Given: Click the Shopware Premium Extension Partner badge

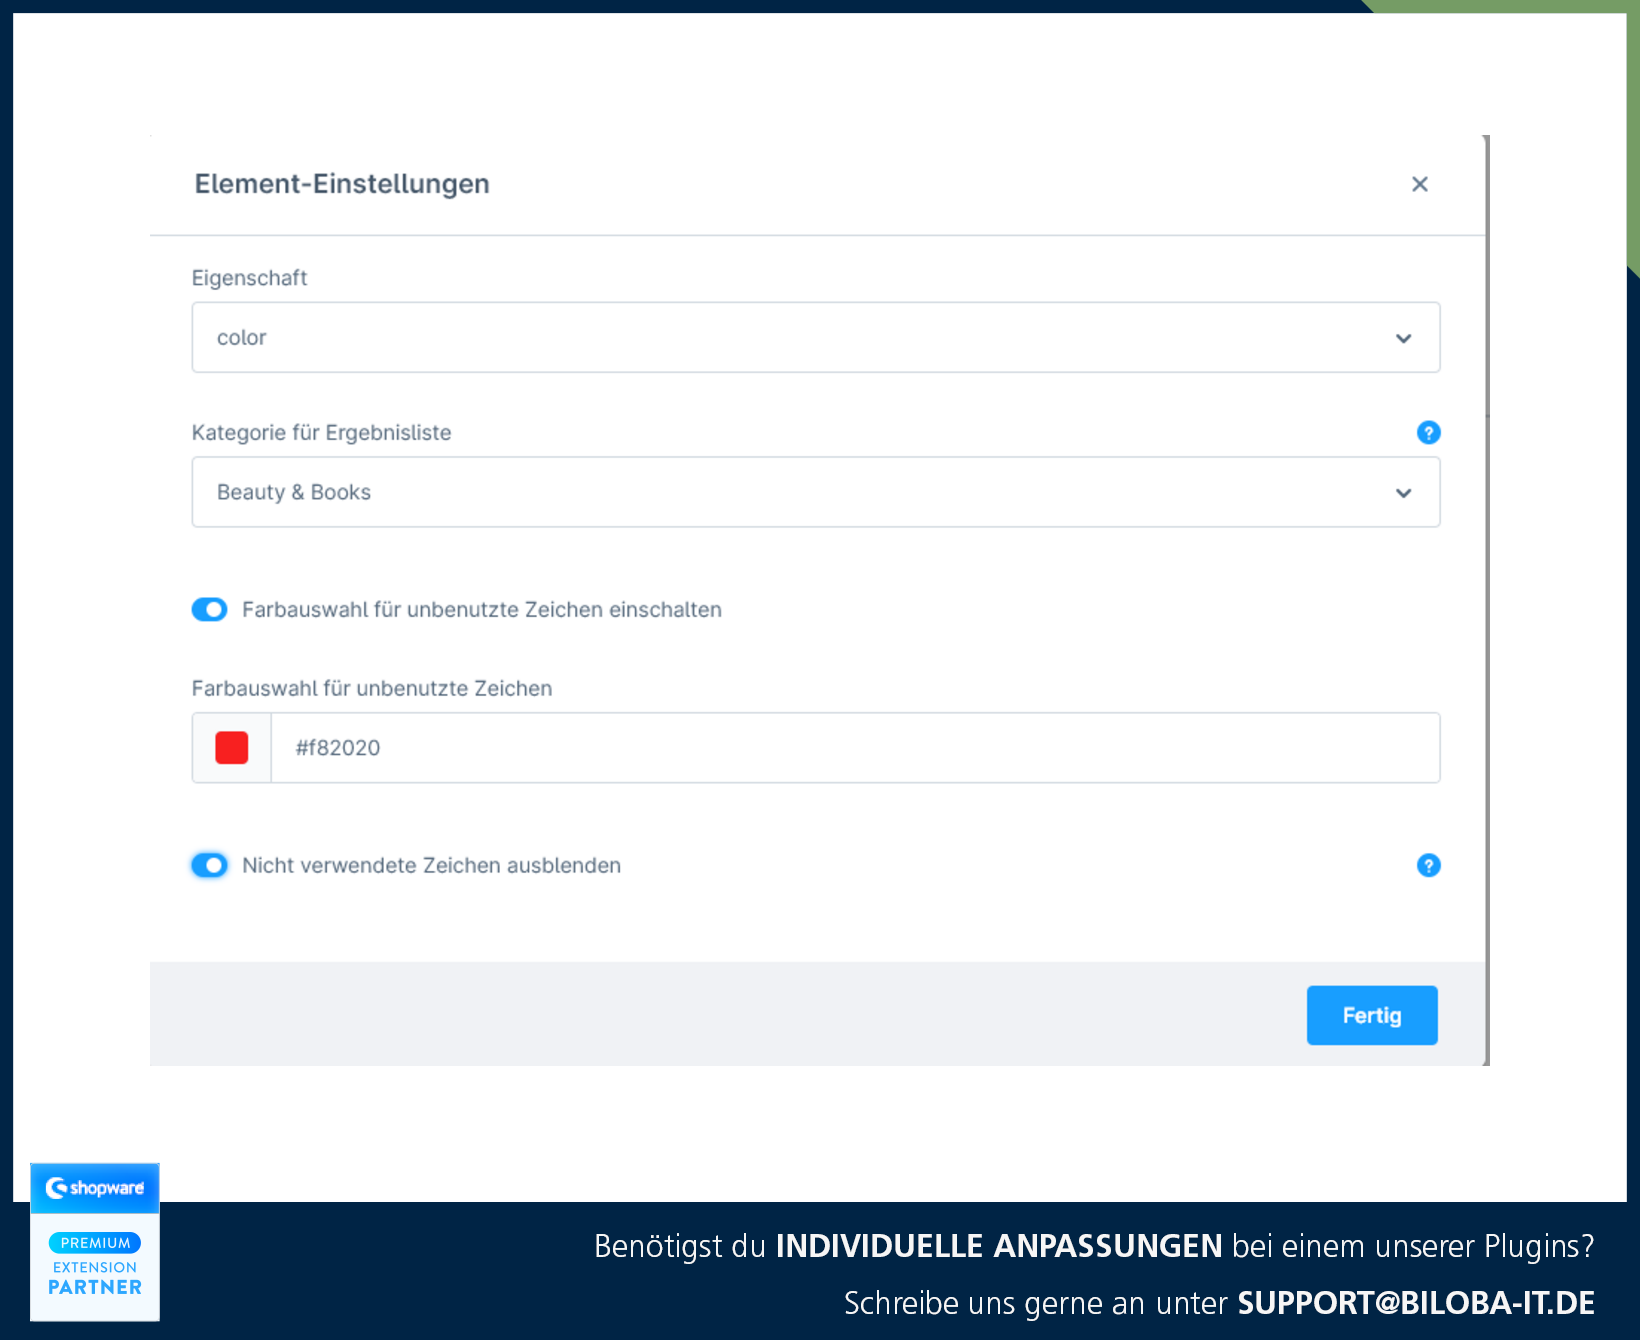Looking at the screenshot, I should click(x=95, y=1242).
